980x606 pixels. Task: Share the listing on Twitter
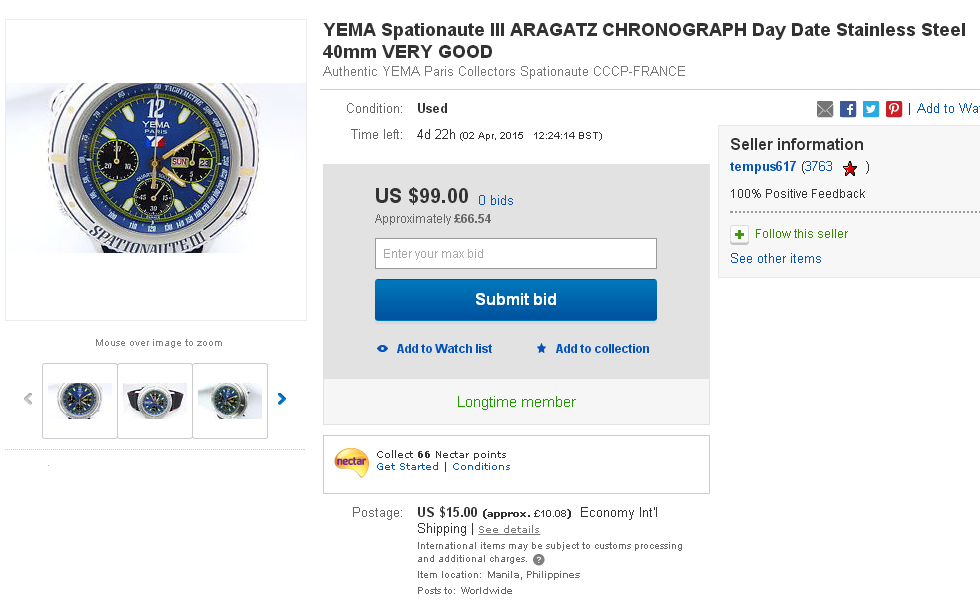pos(871,109)
